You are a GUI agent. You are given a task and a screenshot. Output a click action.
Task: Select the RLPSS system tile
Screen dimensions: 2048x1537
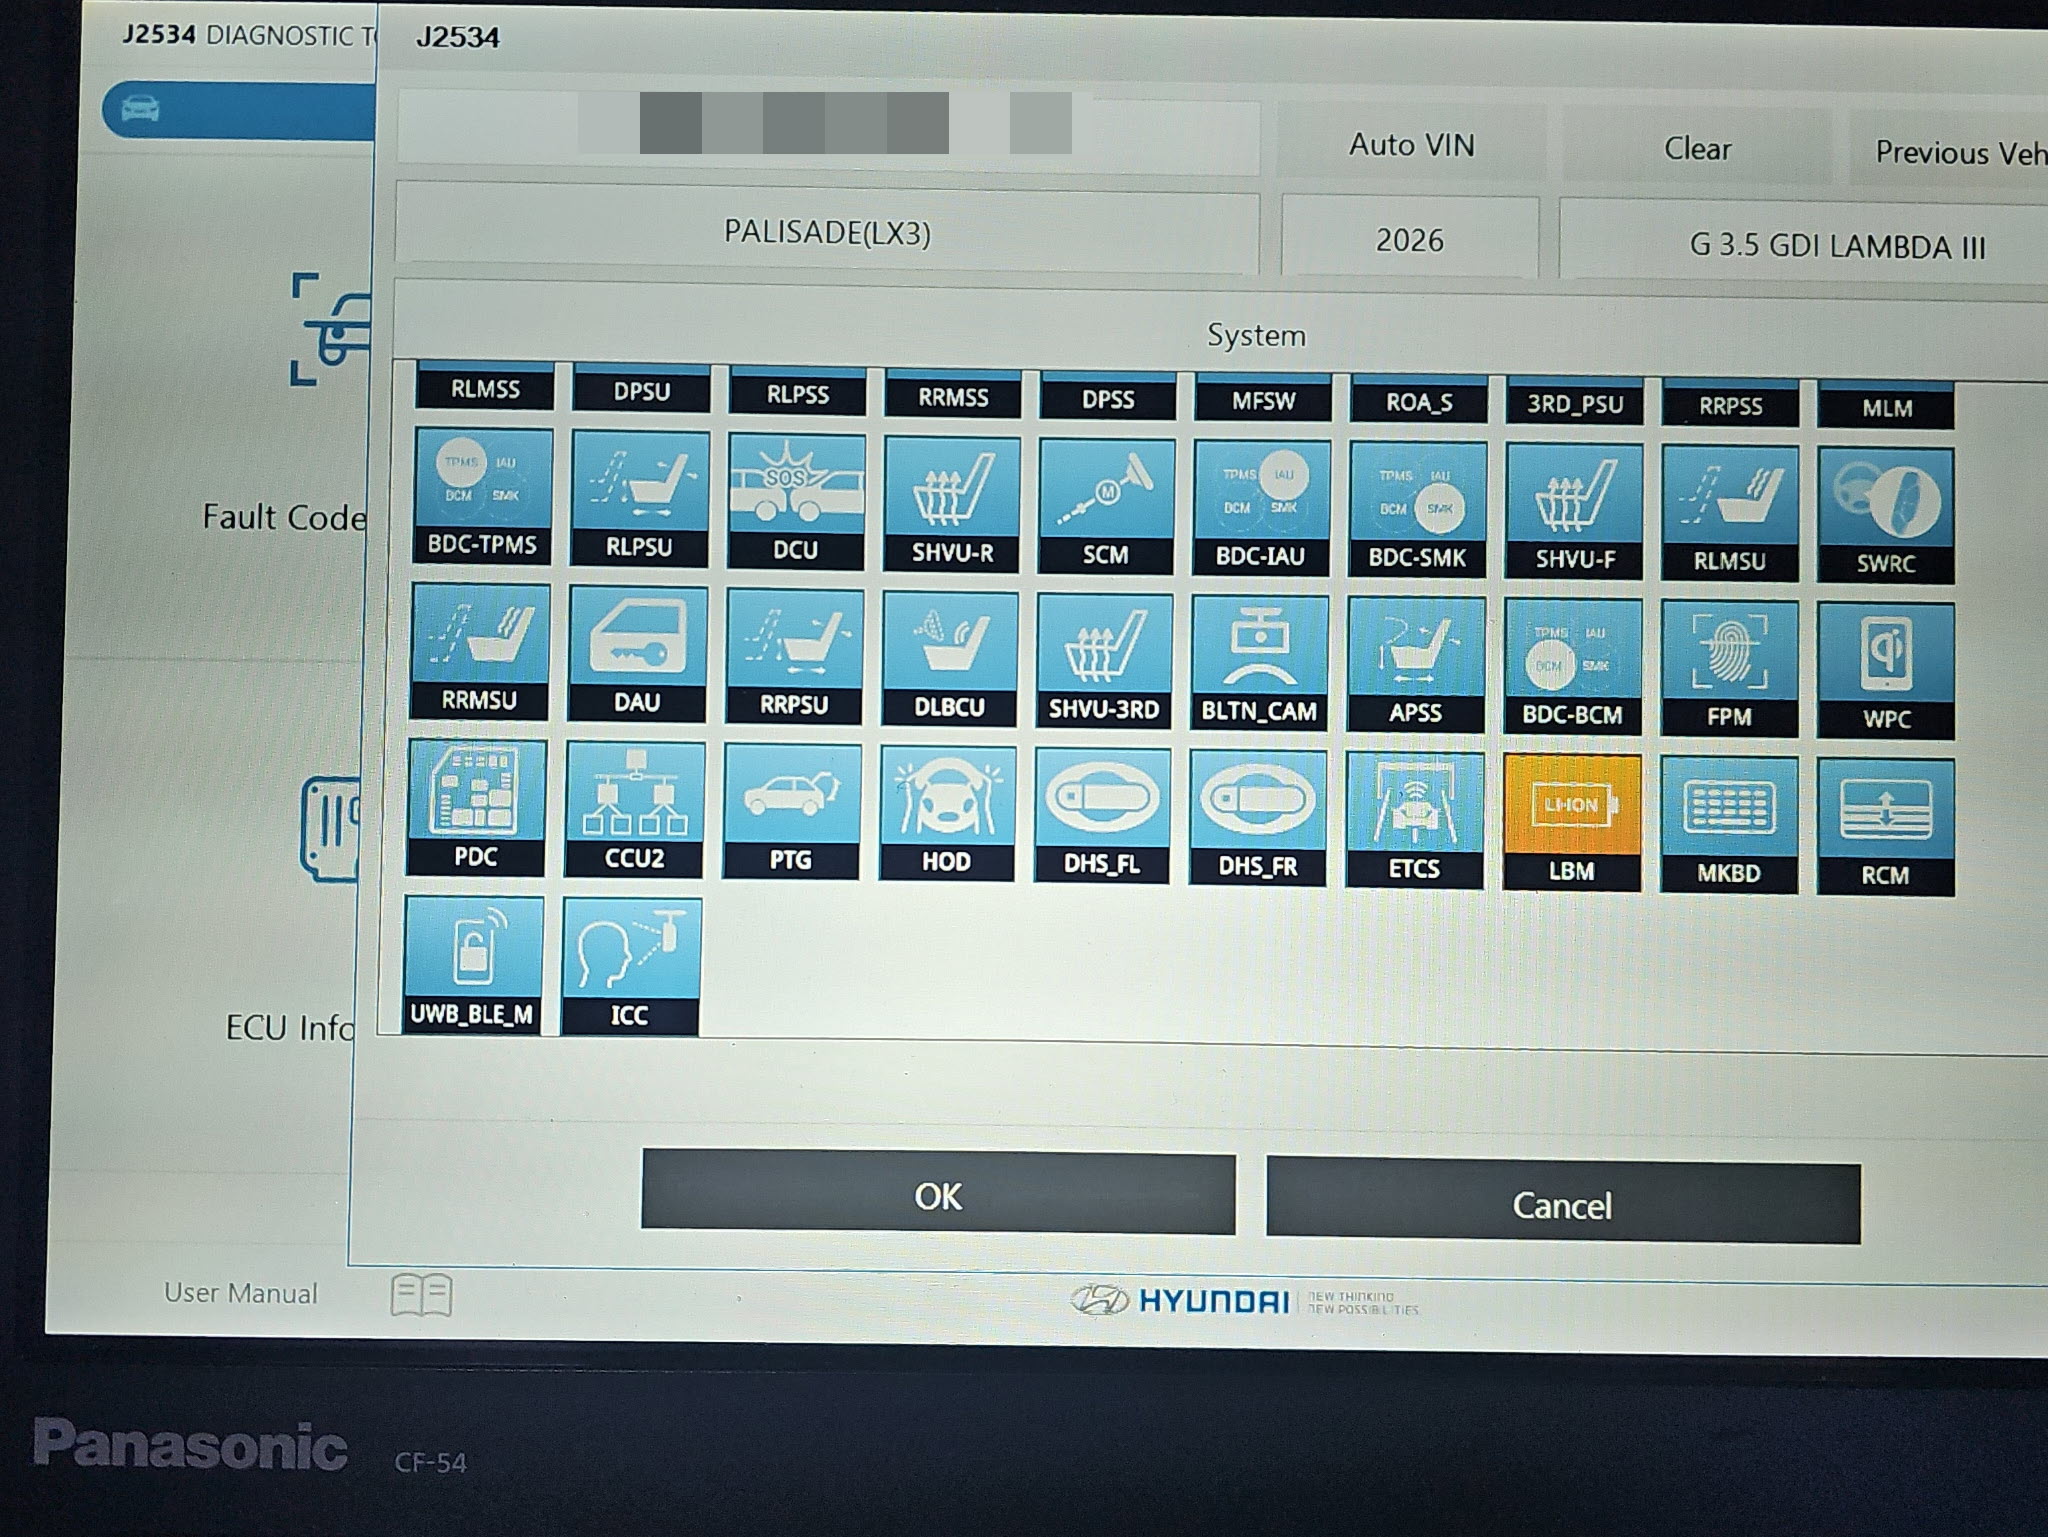798,391
